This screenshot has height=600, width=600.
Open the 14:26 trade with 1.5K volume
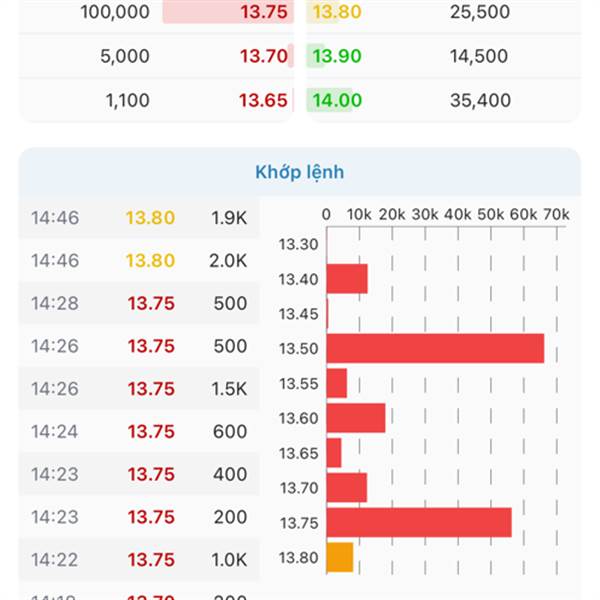[x=138, y=389]
